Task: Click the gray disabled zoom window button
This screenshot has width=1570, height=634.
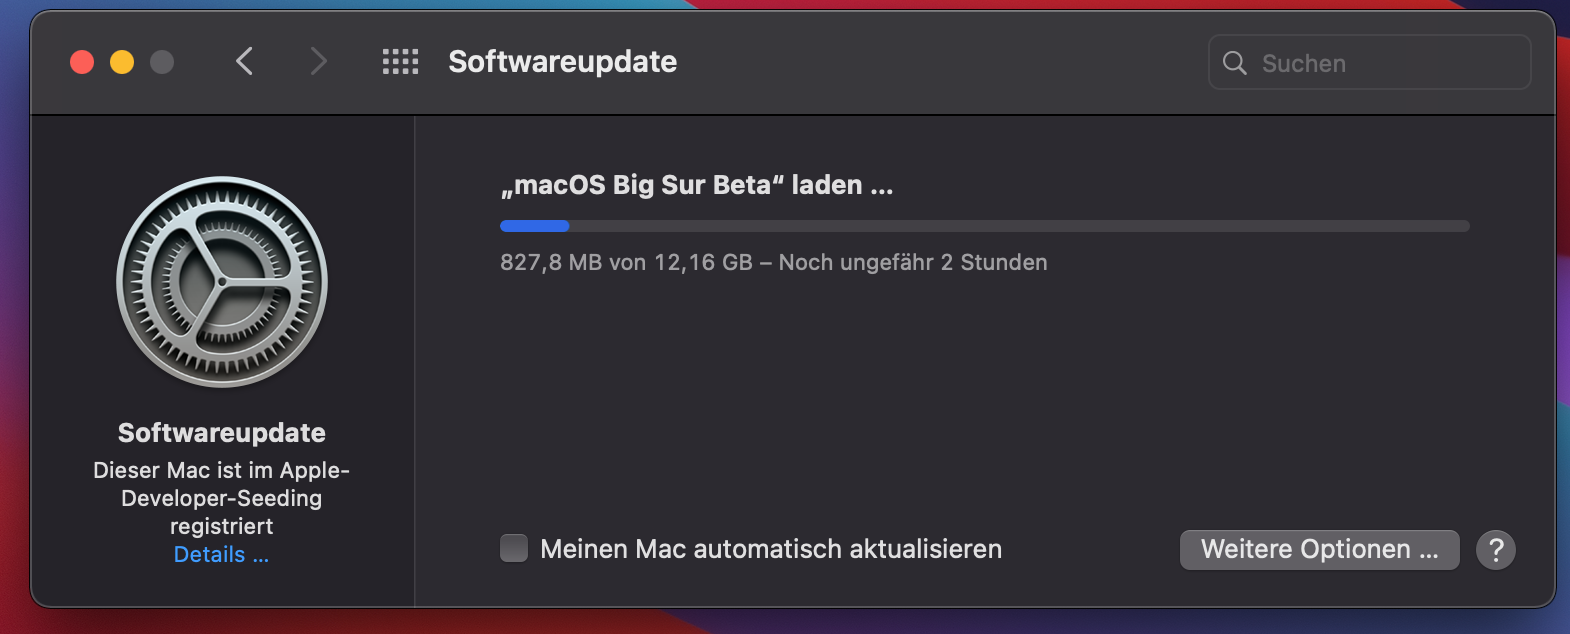Action: 162,62
